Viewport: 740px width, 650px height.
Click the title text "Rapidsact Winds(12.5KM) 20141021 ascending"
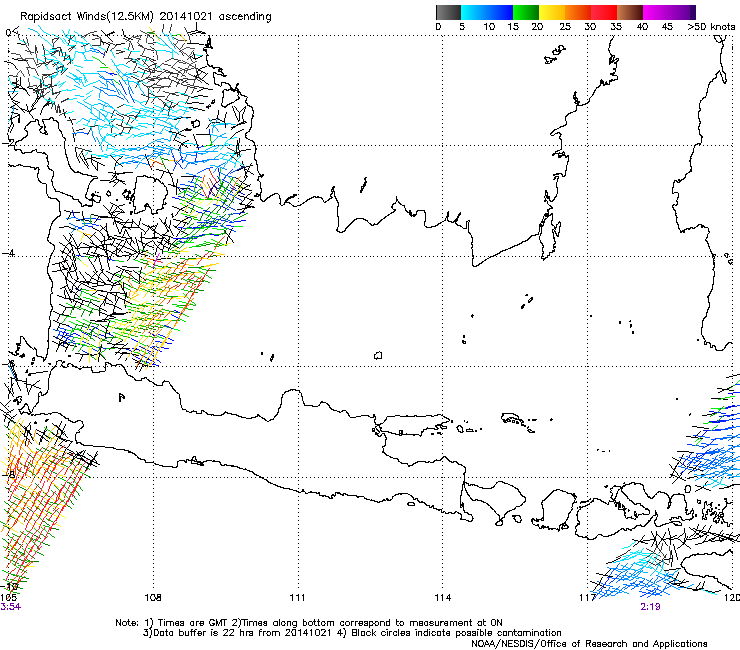pyautogui.click(x=146, y=17)
